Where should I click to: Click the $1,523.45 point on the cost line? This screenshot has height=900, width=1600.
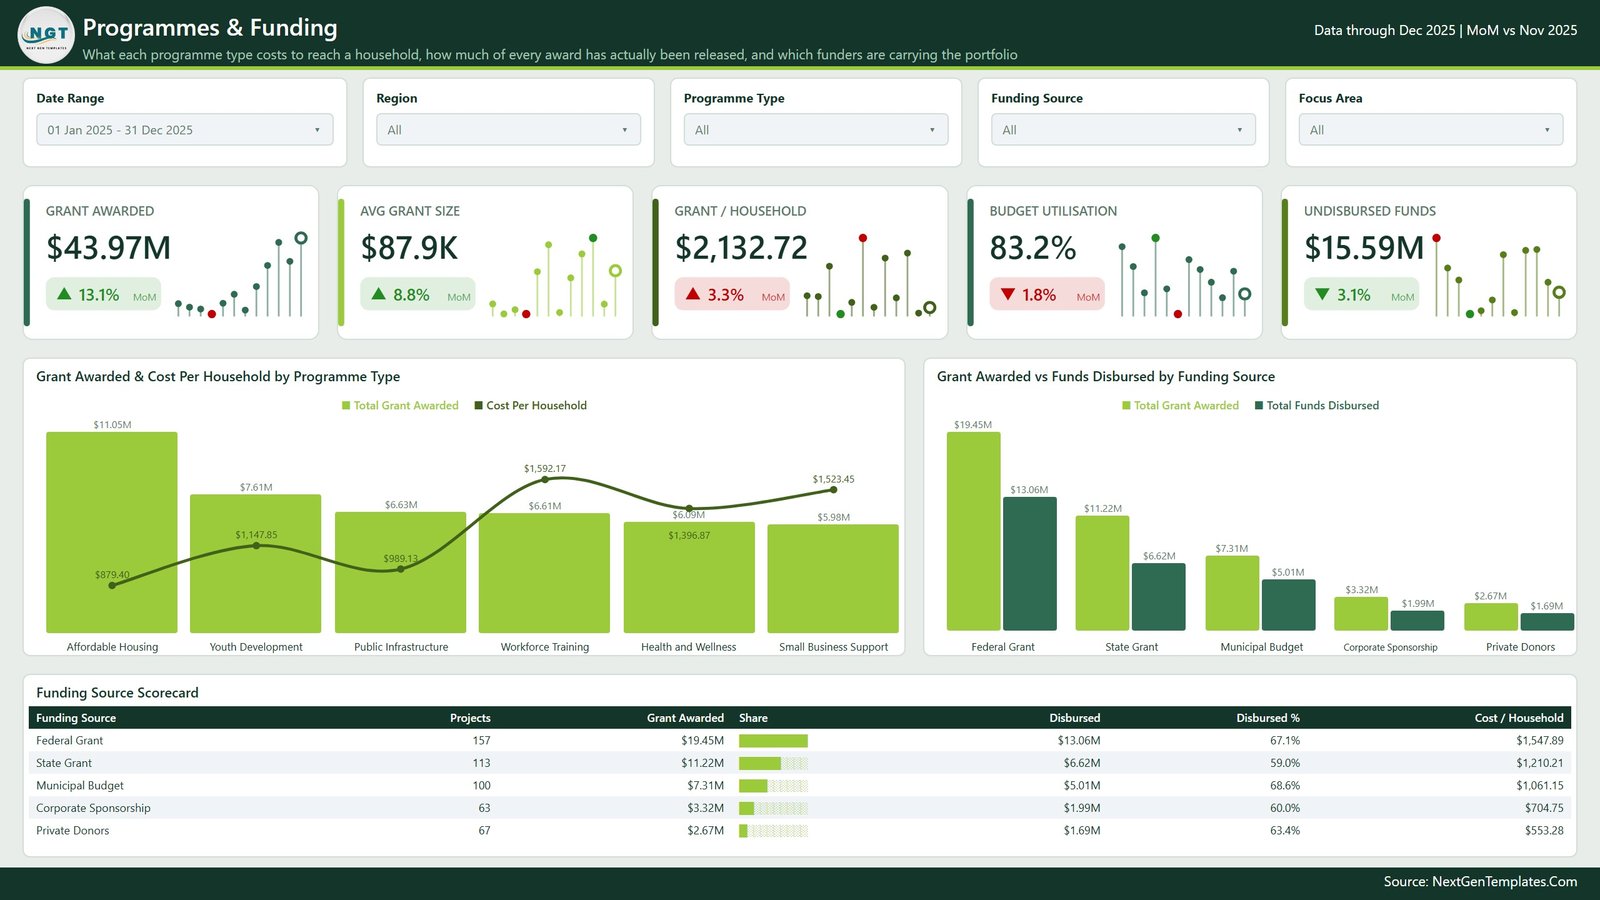[x=833, y=490]
